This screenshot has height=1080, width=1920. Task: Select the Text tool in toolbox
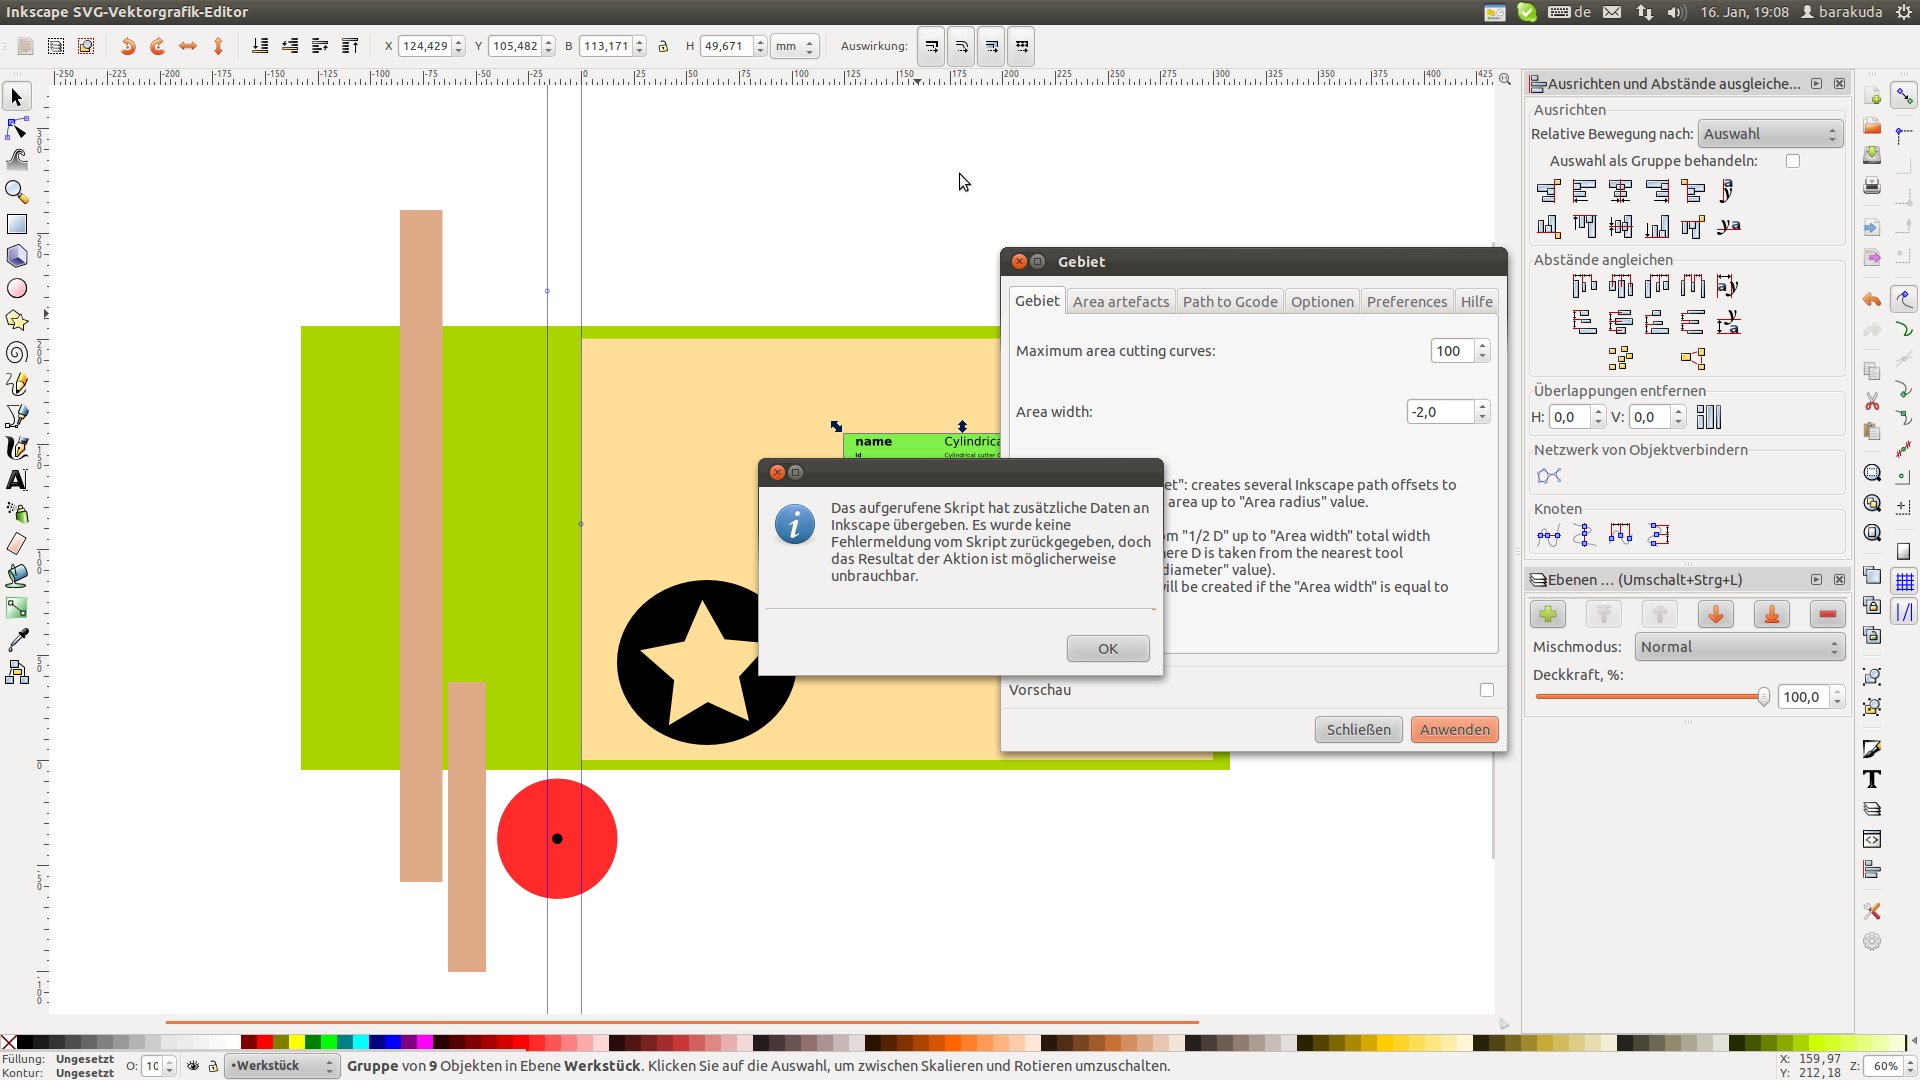17,480
